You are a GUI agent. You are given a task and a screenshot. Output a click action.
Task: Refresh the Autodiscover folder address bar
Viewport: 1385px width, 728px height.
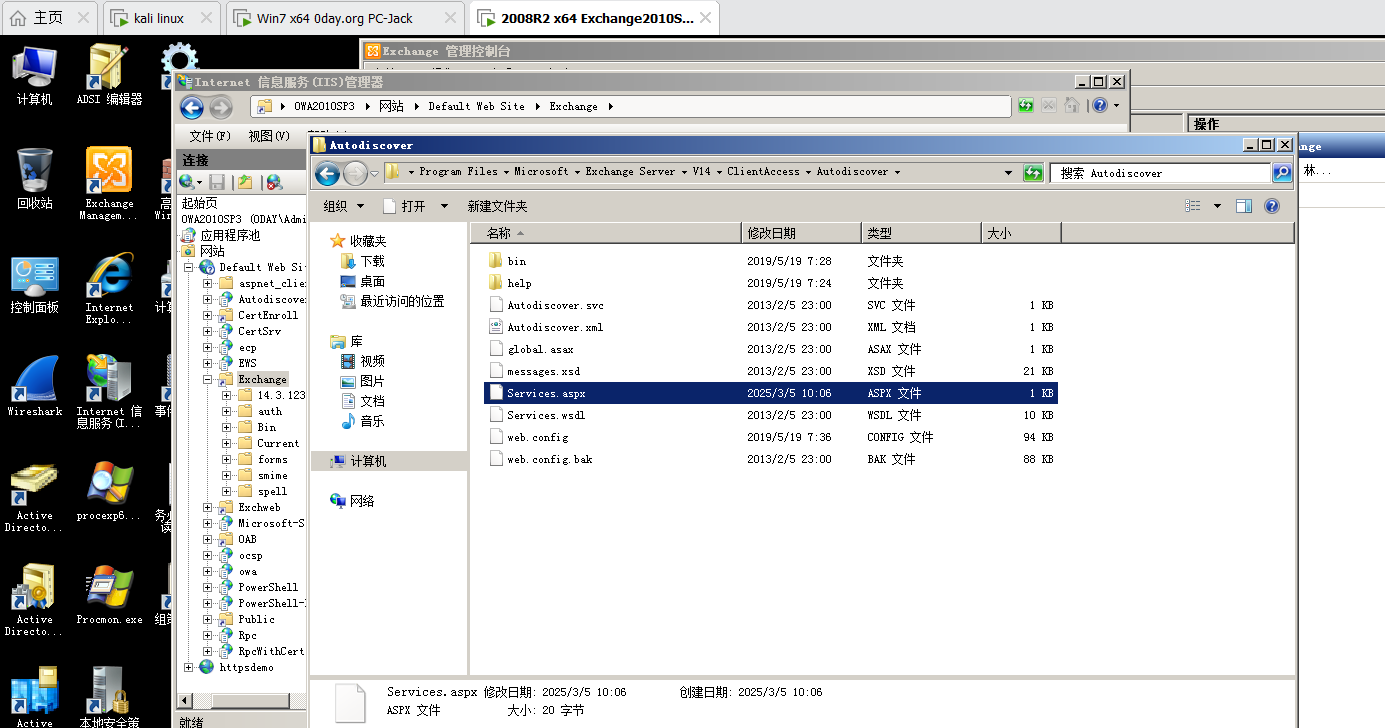[x=1033, y=173]
